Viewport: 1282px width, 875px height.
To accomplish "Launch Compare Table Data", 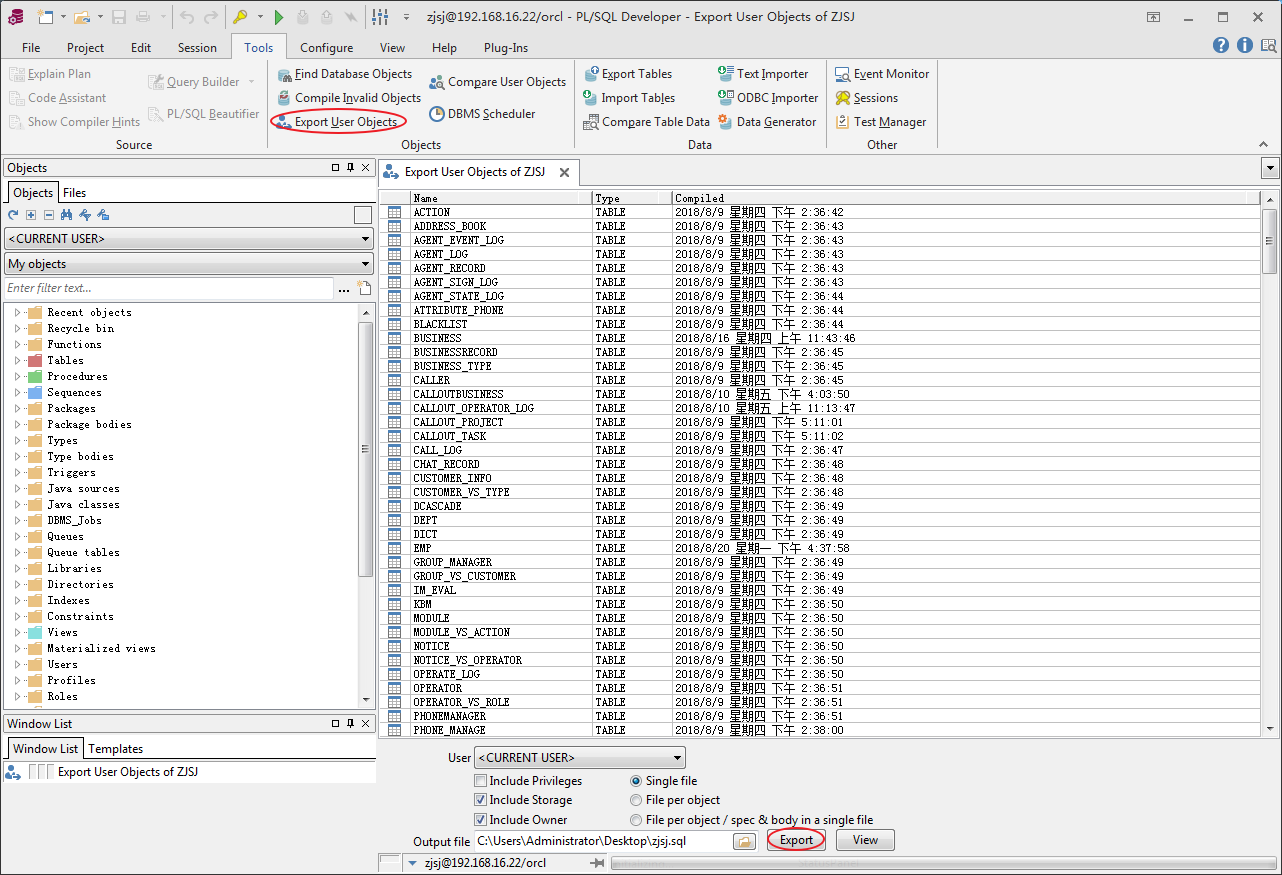I will 646,122.
